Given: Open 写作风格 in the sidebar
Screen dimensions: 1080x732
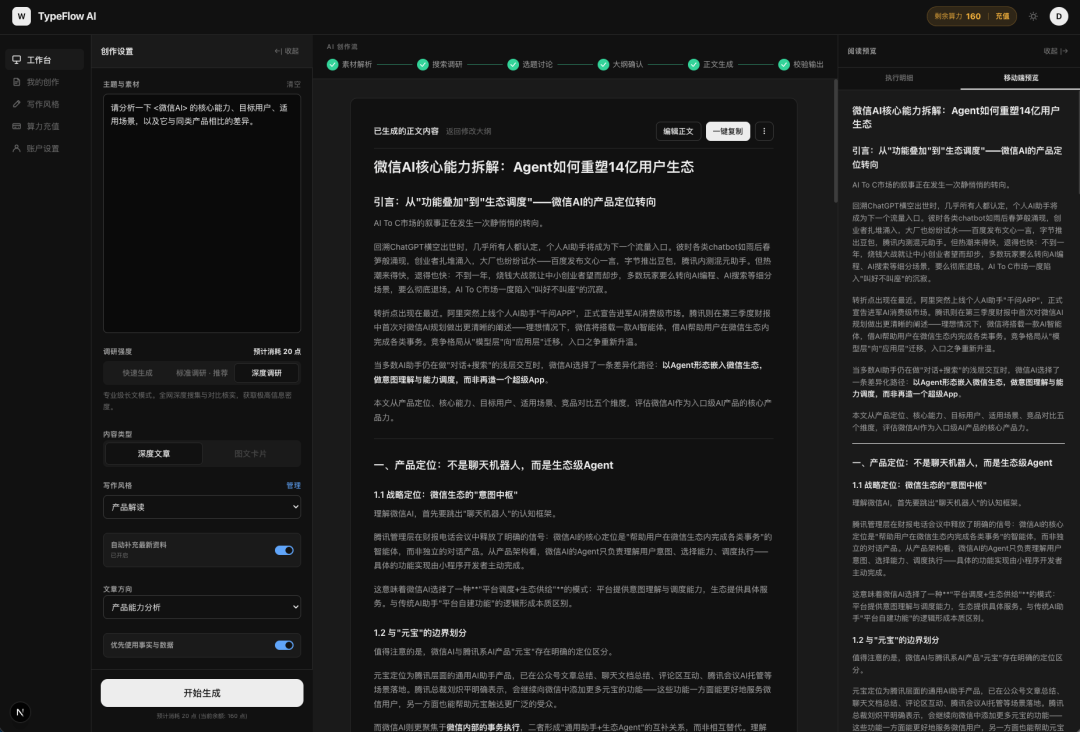Looking at the screenshot, I should (x=45, y=104).
